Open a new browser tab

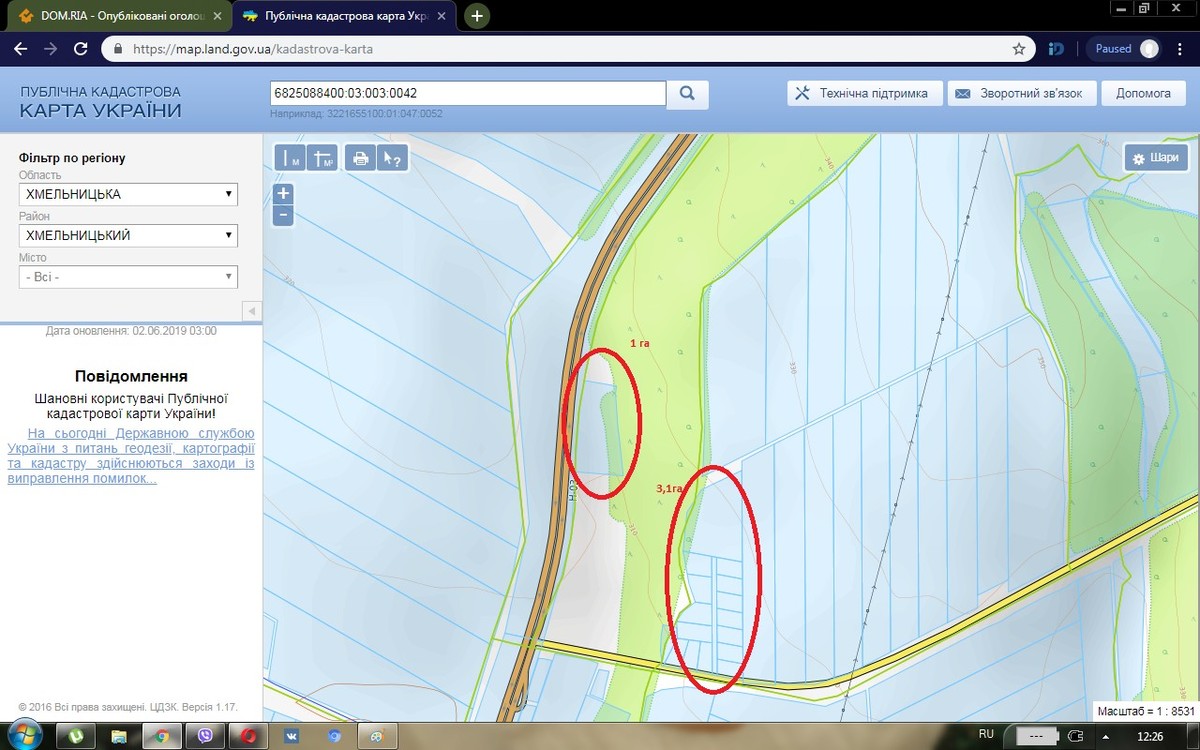[x=478, y=16]
